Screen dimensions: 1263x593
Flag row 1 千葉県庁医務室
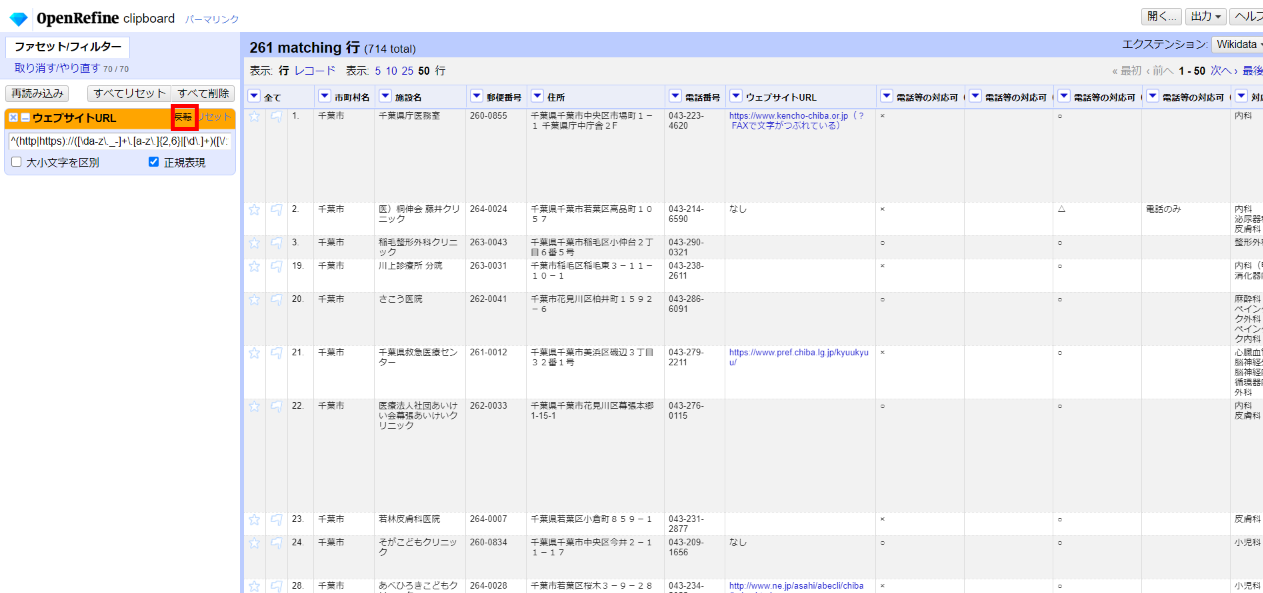[277, 117]
